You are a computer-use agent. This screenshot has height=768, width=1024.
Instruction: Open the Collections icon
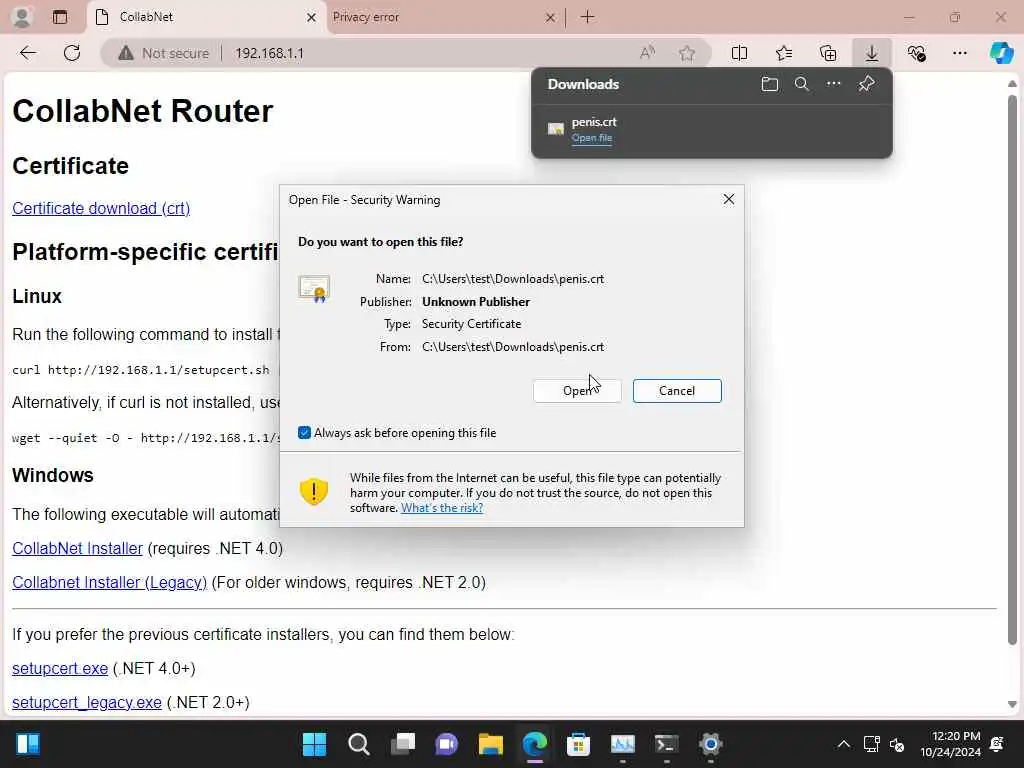828,53
